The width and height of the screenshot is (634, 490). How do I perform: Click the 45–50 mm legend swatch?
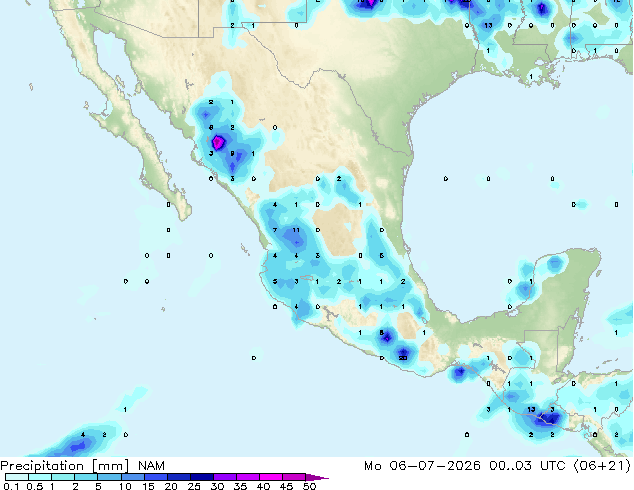[294, 477]
